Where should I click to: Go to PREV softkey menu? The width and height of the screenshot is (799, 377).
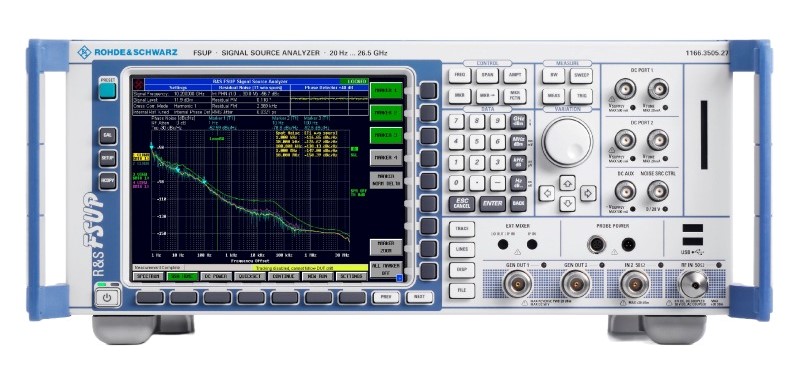pyautogui.click(x=386, y=298)
